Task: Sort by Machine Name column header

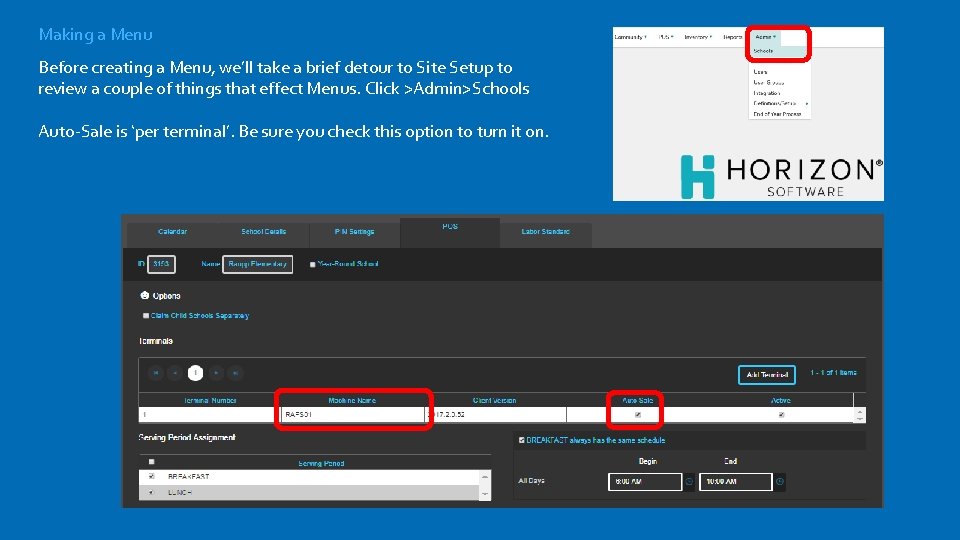Action: (x=352, y=400)
